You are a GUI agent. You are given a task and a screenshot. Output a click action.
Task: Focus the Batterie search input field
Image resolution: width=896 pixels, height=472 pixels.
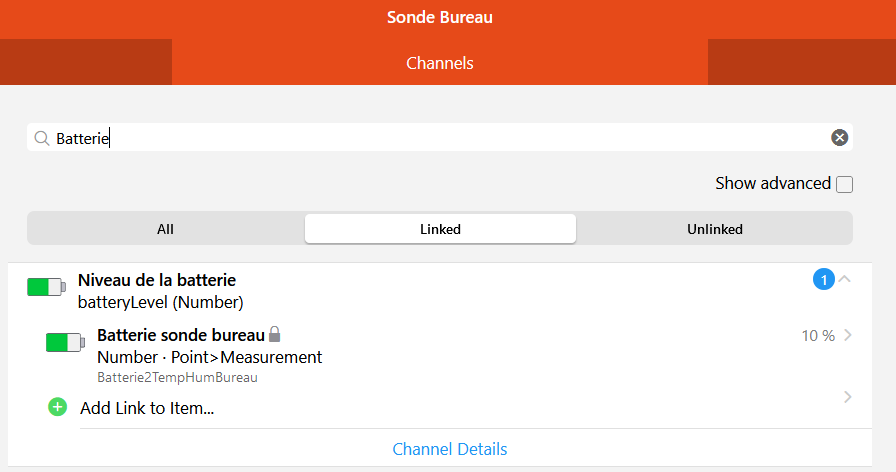pyautogui.click(x=440, y=138)
